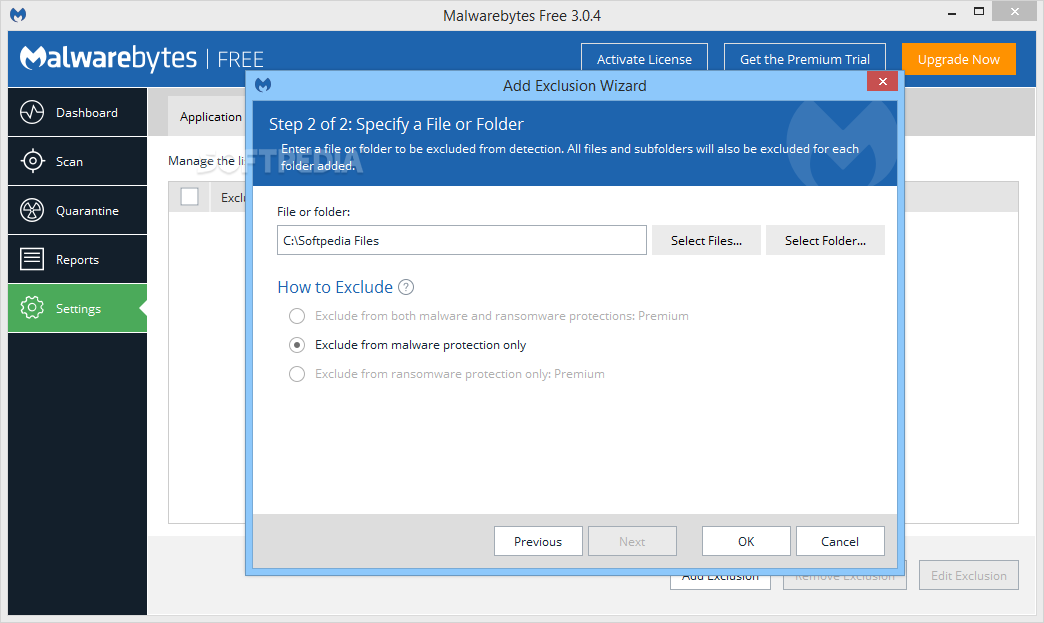Viewport: 1044px width, 623px height.
Task: Click the How to Exclude help icon
Action: pyautogui.click(x=405, y=287)
